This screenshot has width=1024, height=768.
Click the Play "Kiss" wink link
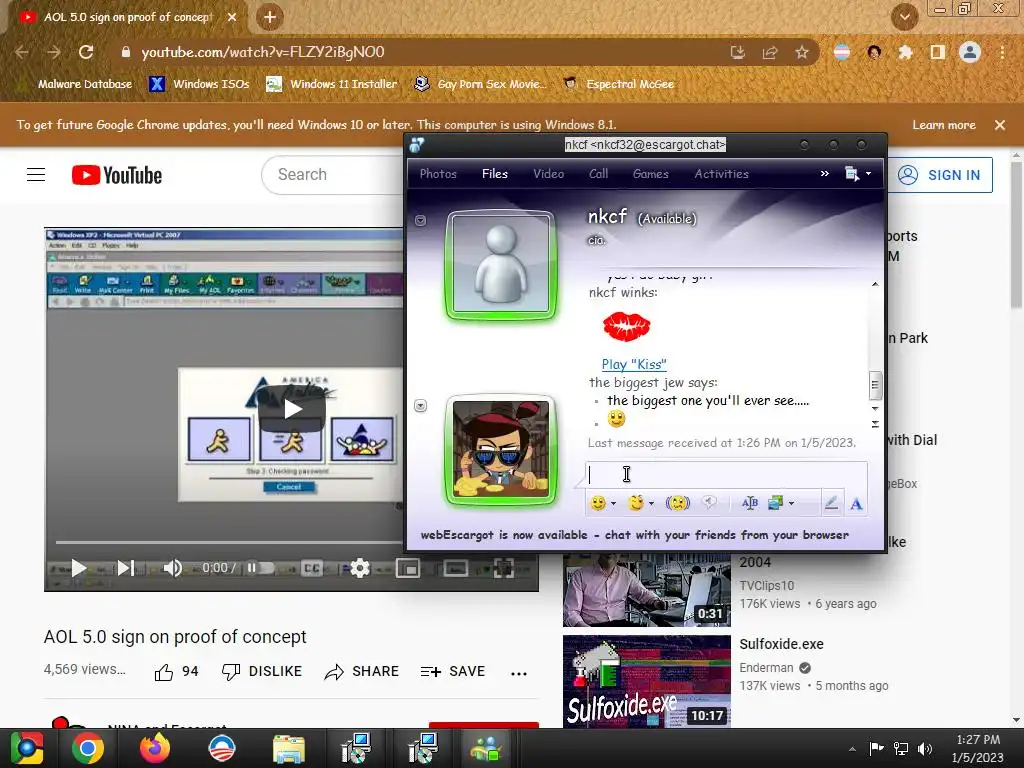click(x=633, y=364)
